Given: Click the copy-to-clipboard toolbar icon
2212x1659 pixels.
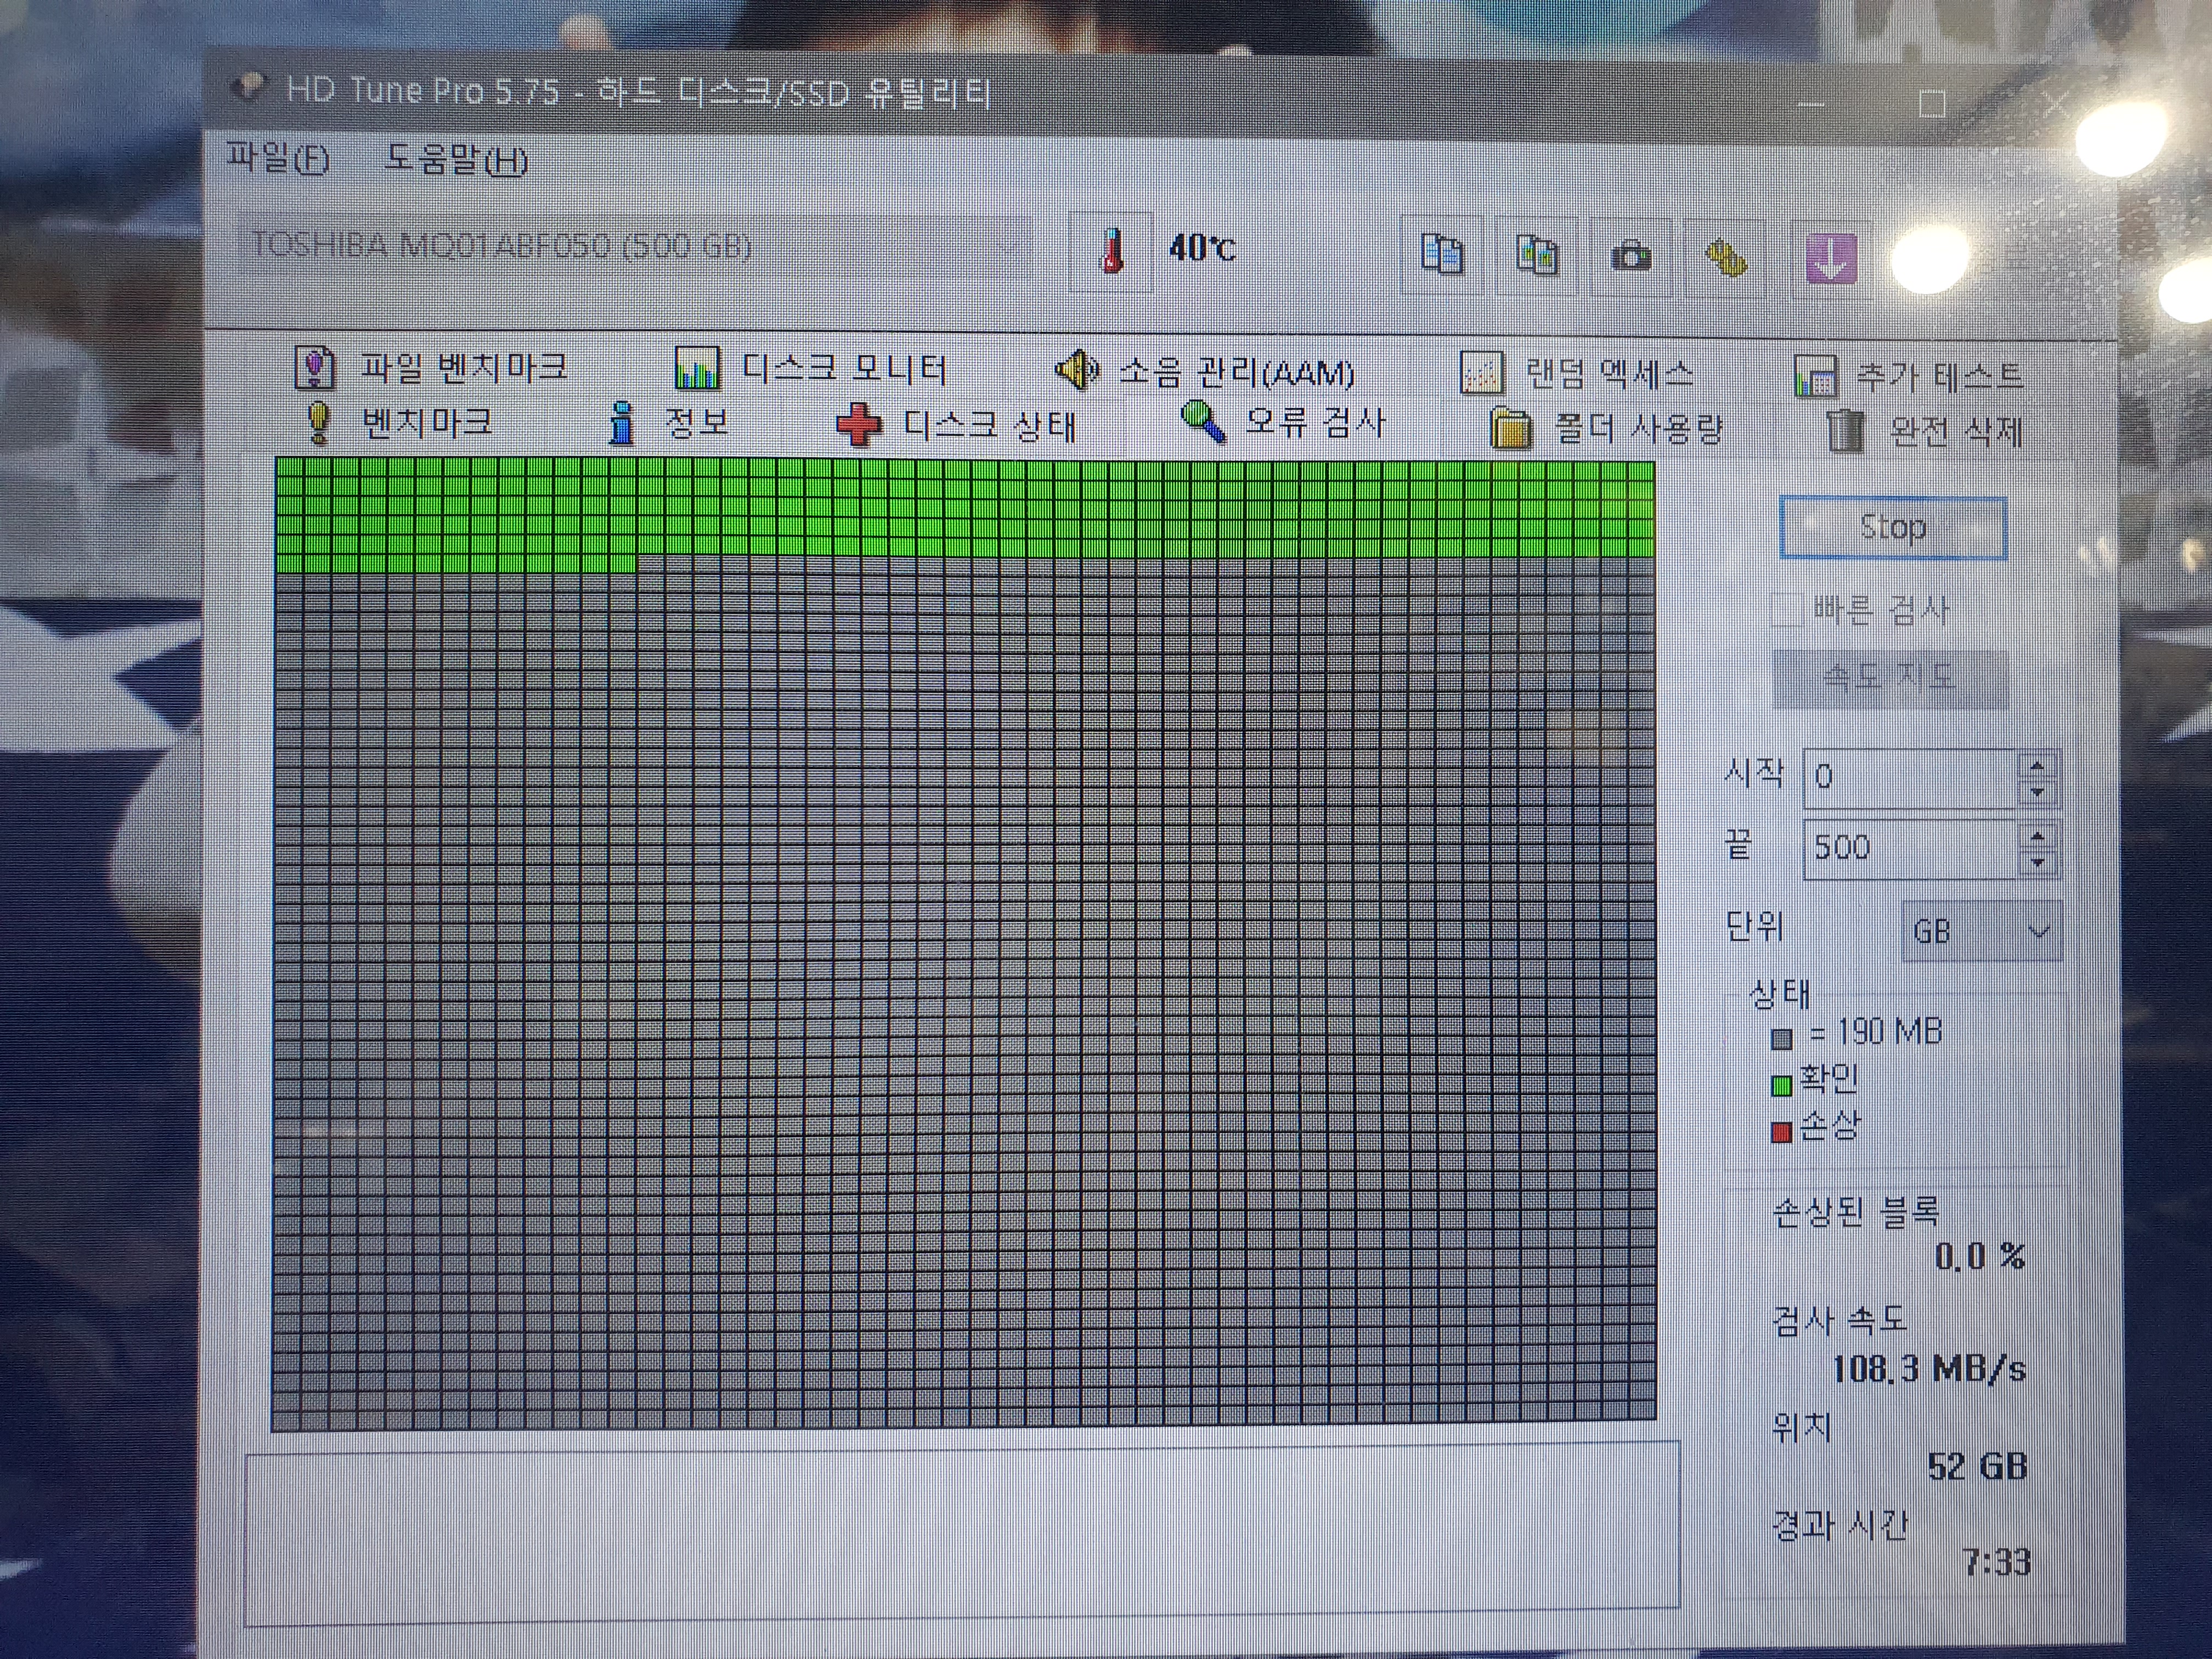Looking at the screenshot, I should [1442, 255].
